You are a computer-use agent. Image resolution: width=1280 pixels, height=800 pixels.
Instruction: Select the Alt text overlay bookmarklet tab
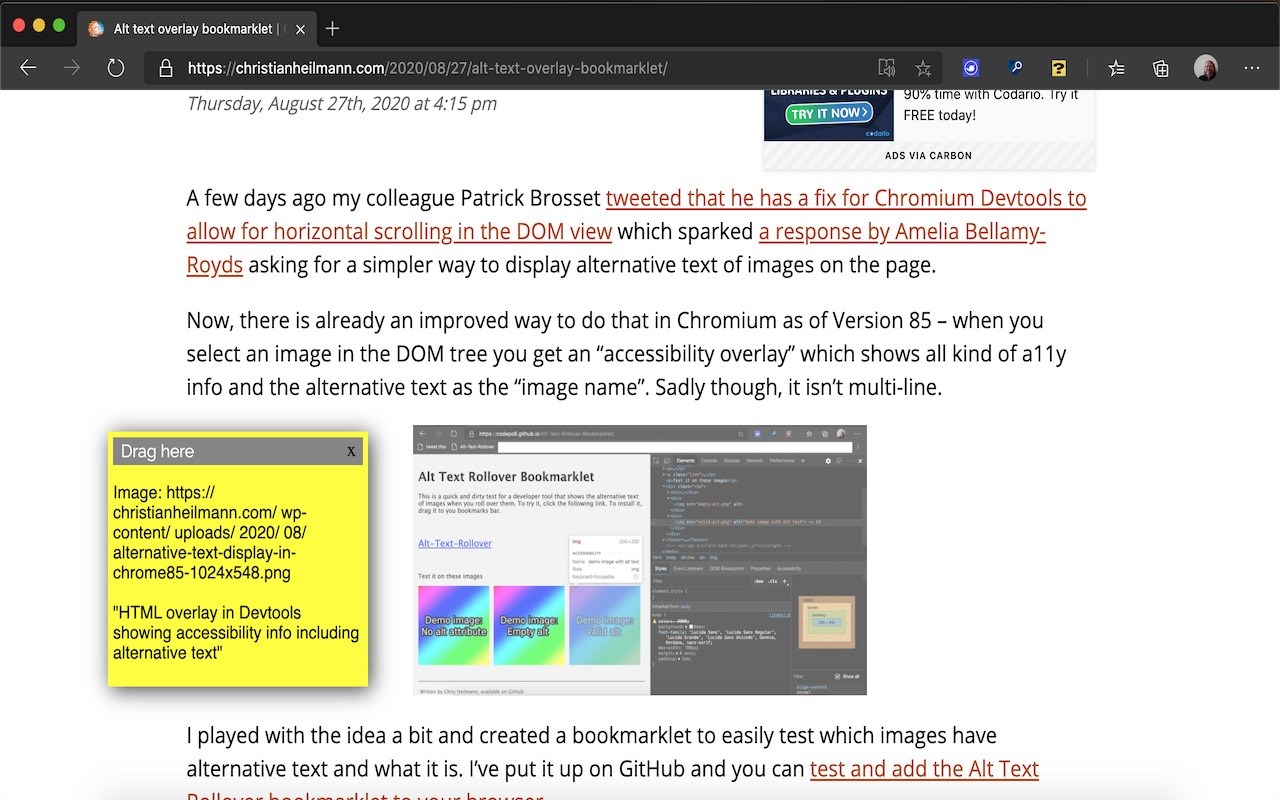click(195, 28)
